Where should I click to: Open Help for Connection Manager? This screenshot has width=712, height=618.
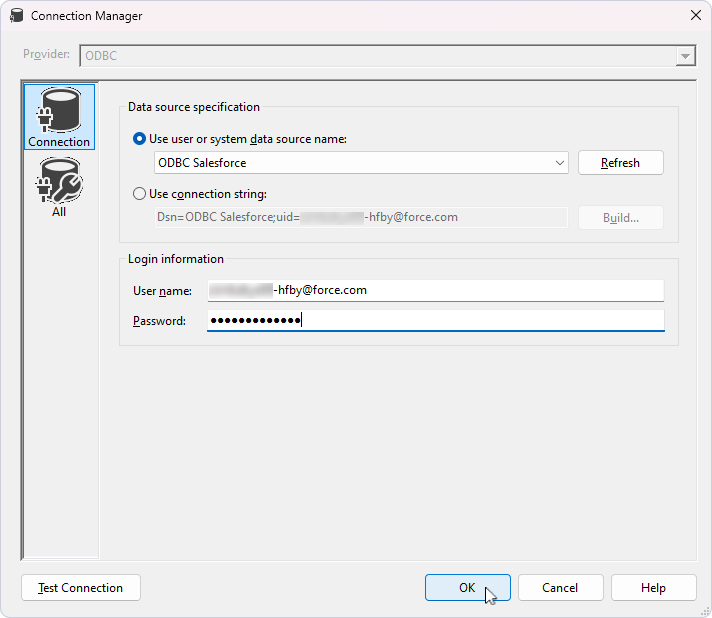click(653, 588)
